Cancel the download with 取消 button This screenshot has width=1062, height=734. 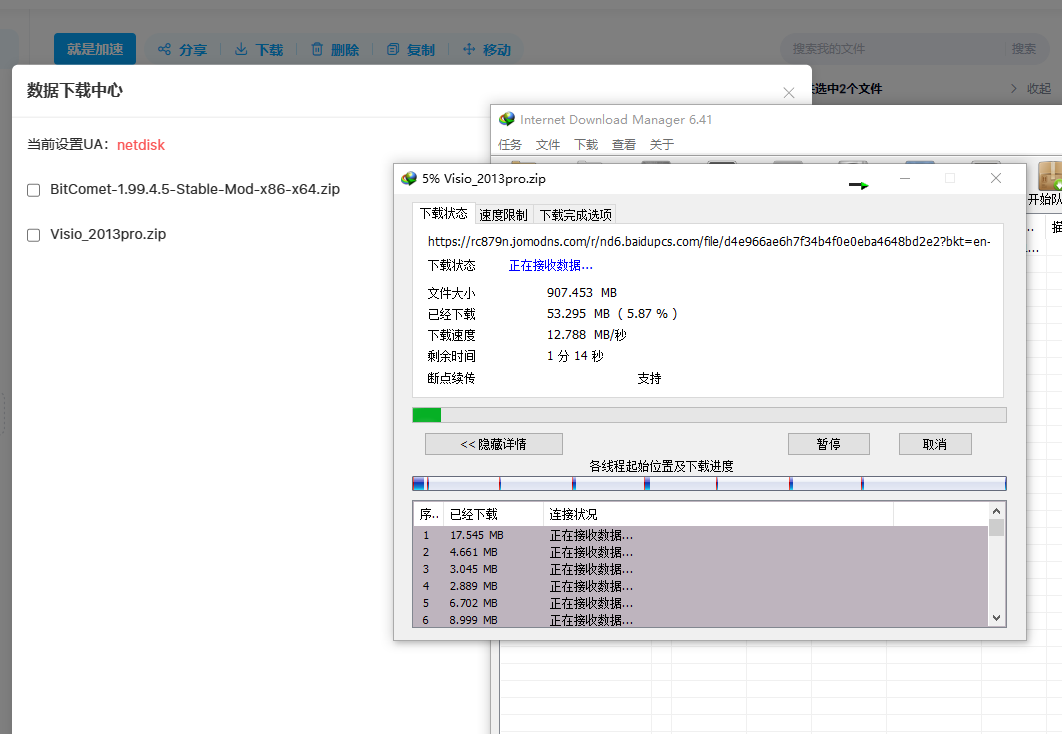coord(935,444)
